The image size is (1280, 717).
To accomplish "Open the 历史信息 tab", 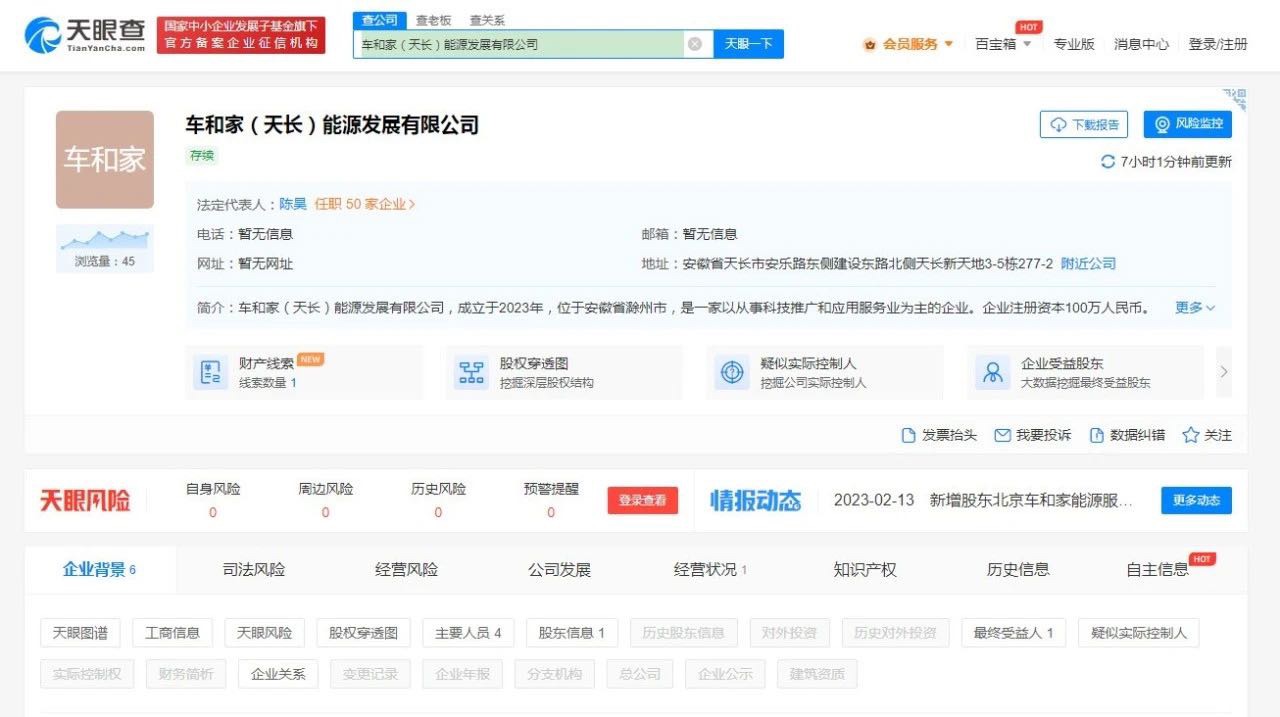I will coord(1018,570).
